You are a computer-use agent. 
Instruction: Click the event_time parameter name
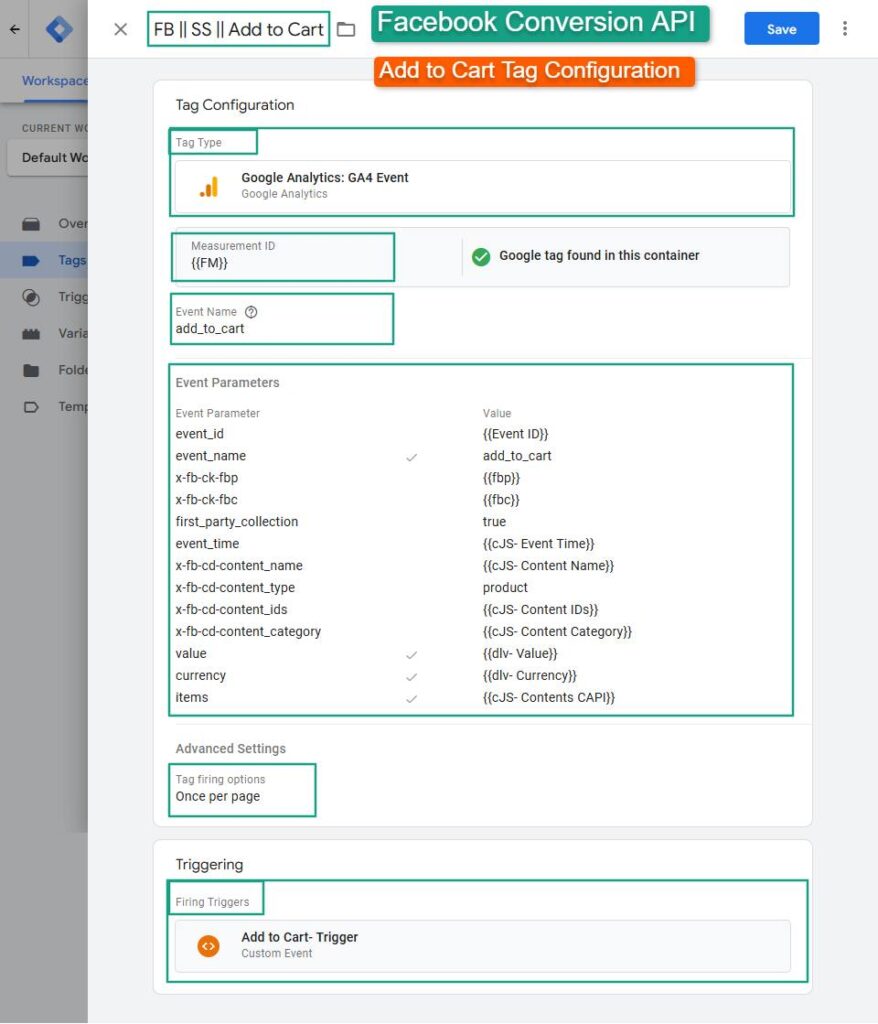tap(207, 544)
